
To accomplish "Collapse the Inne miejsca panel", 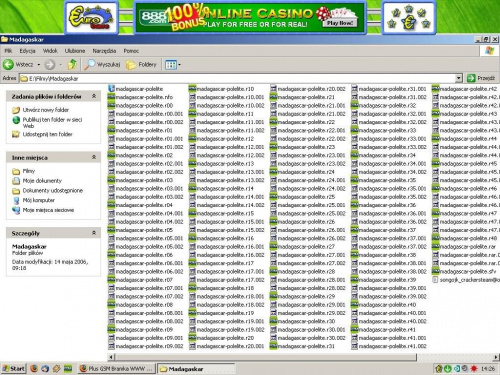I will point(94,157).
